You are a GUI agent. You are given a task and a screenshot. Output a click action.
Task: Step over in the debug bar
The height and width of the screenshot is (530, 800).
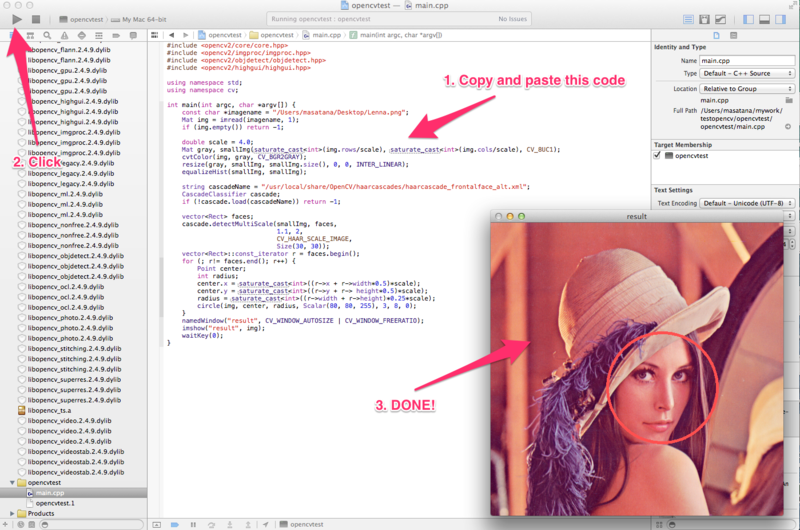click(211, 524)
